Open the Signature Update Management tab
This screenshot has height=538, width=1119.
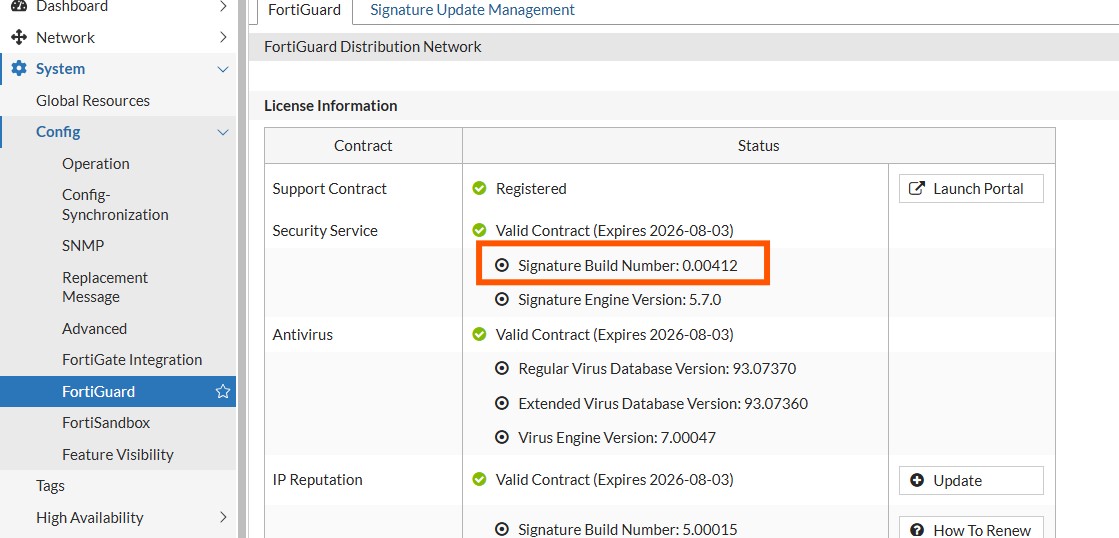click(472, 10)
